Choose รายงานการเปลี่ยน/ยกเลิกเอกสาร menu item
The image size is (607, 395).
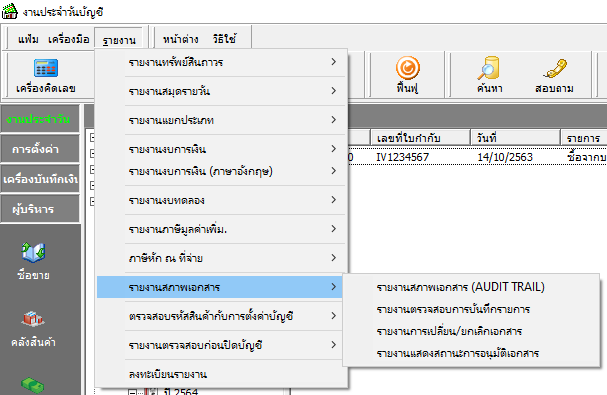(449, 331)
